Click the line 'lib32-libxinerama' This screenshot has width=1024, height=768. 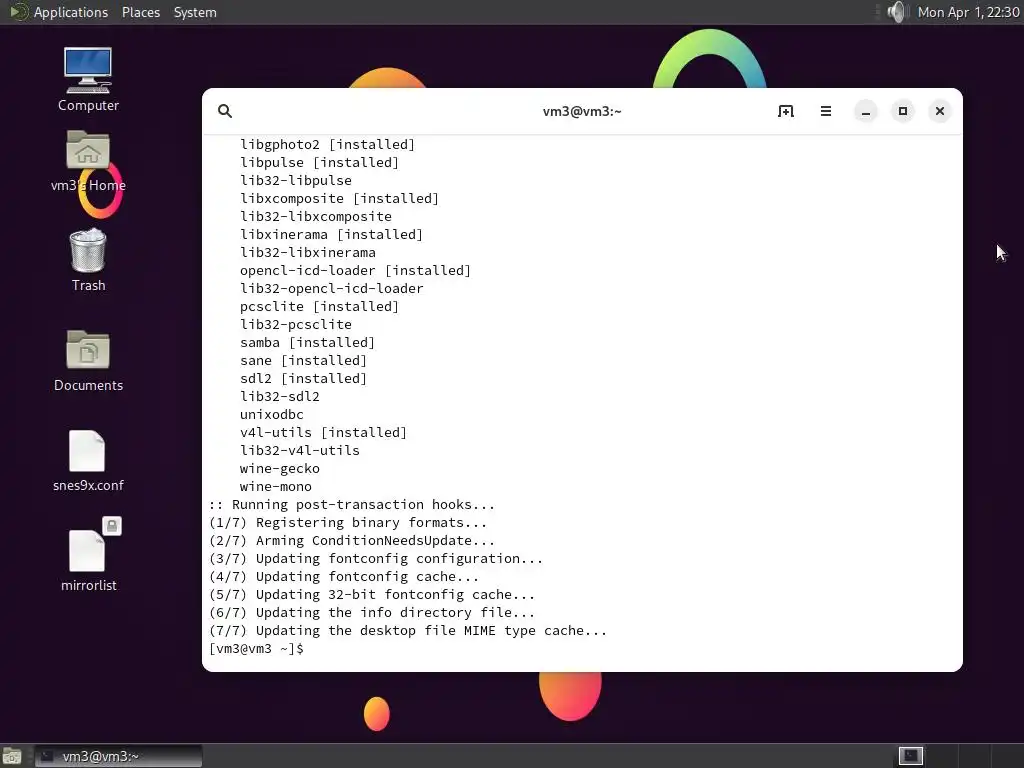(308, 253)
